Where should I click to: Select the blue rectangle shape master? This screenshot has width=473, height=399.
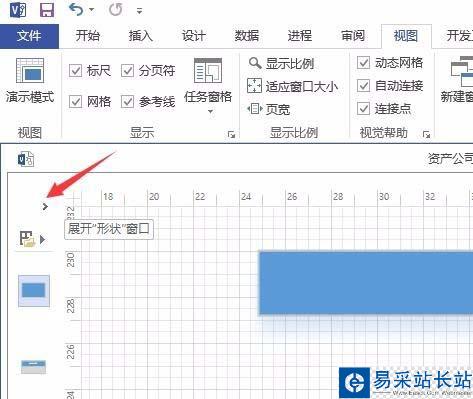click(x=34, y=291)
